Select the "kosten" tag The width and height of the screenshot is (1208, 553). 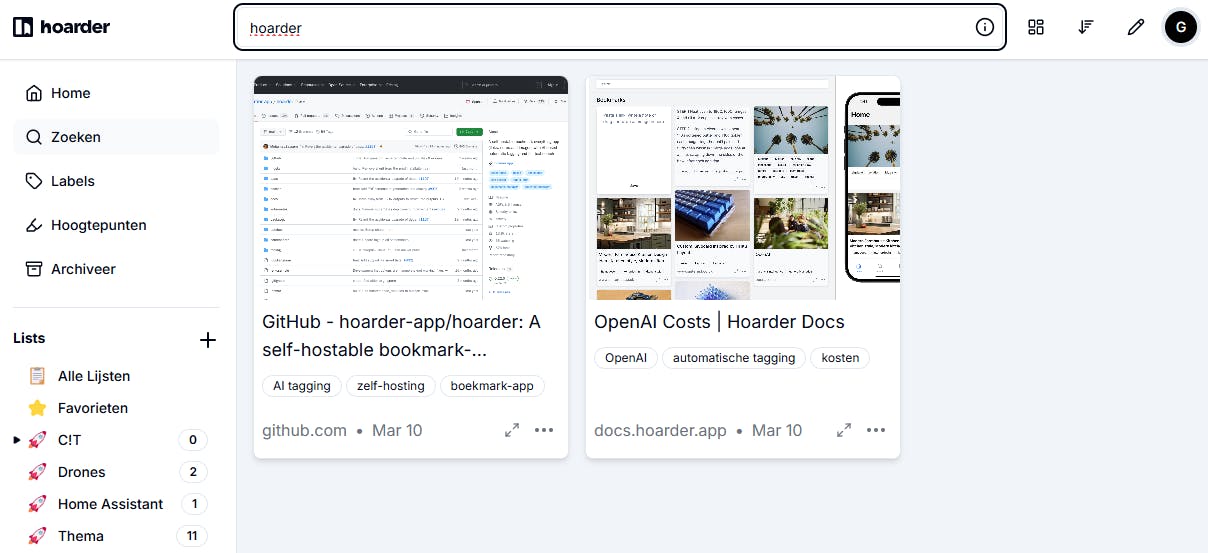tap(840, 358)
